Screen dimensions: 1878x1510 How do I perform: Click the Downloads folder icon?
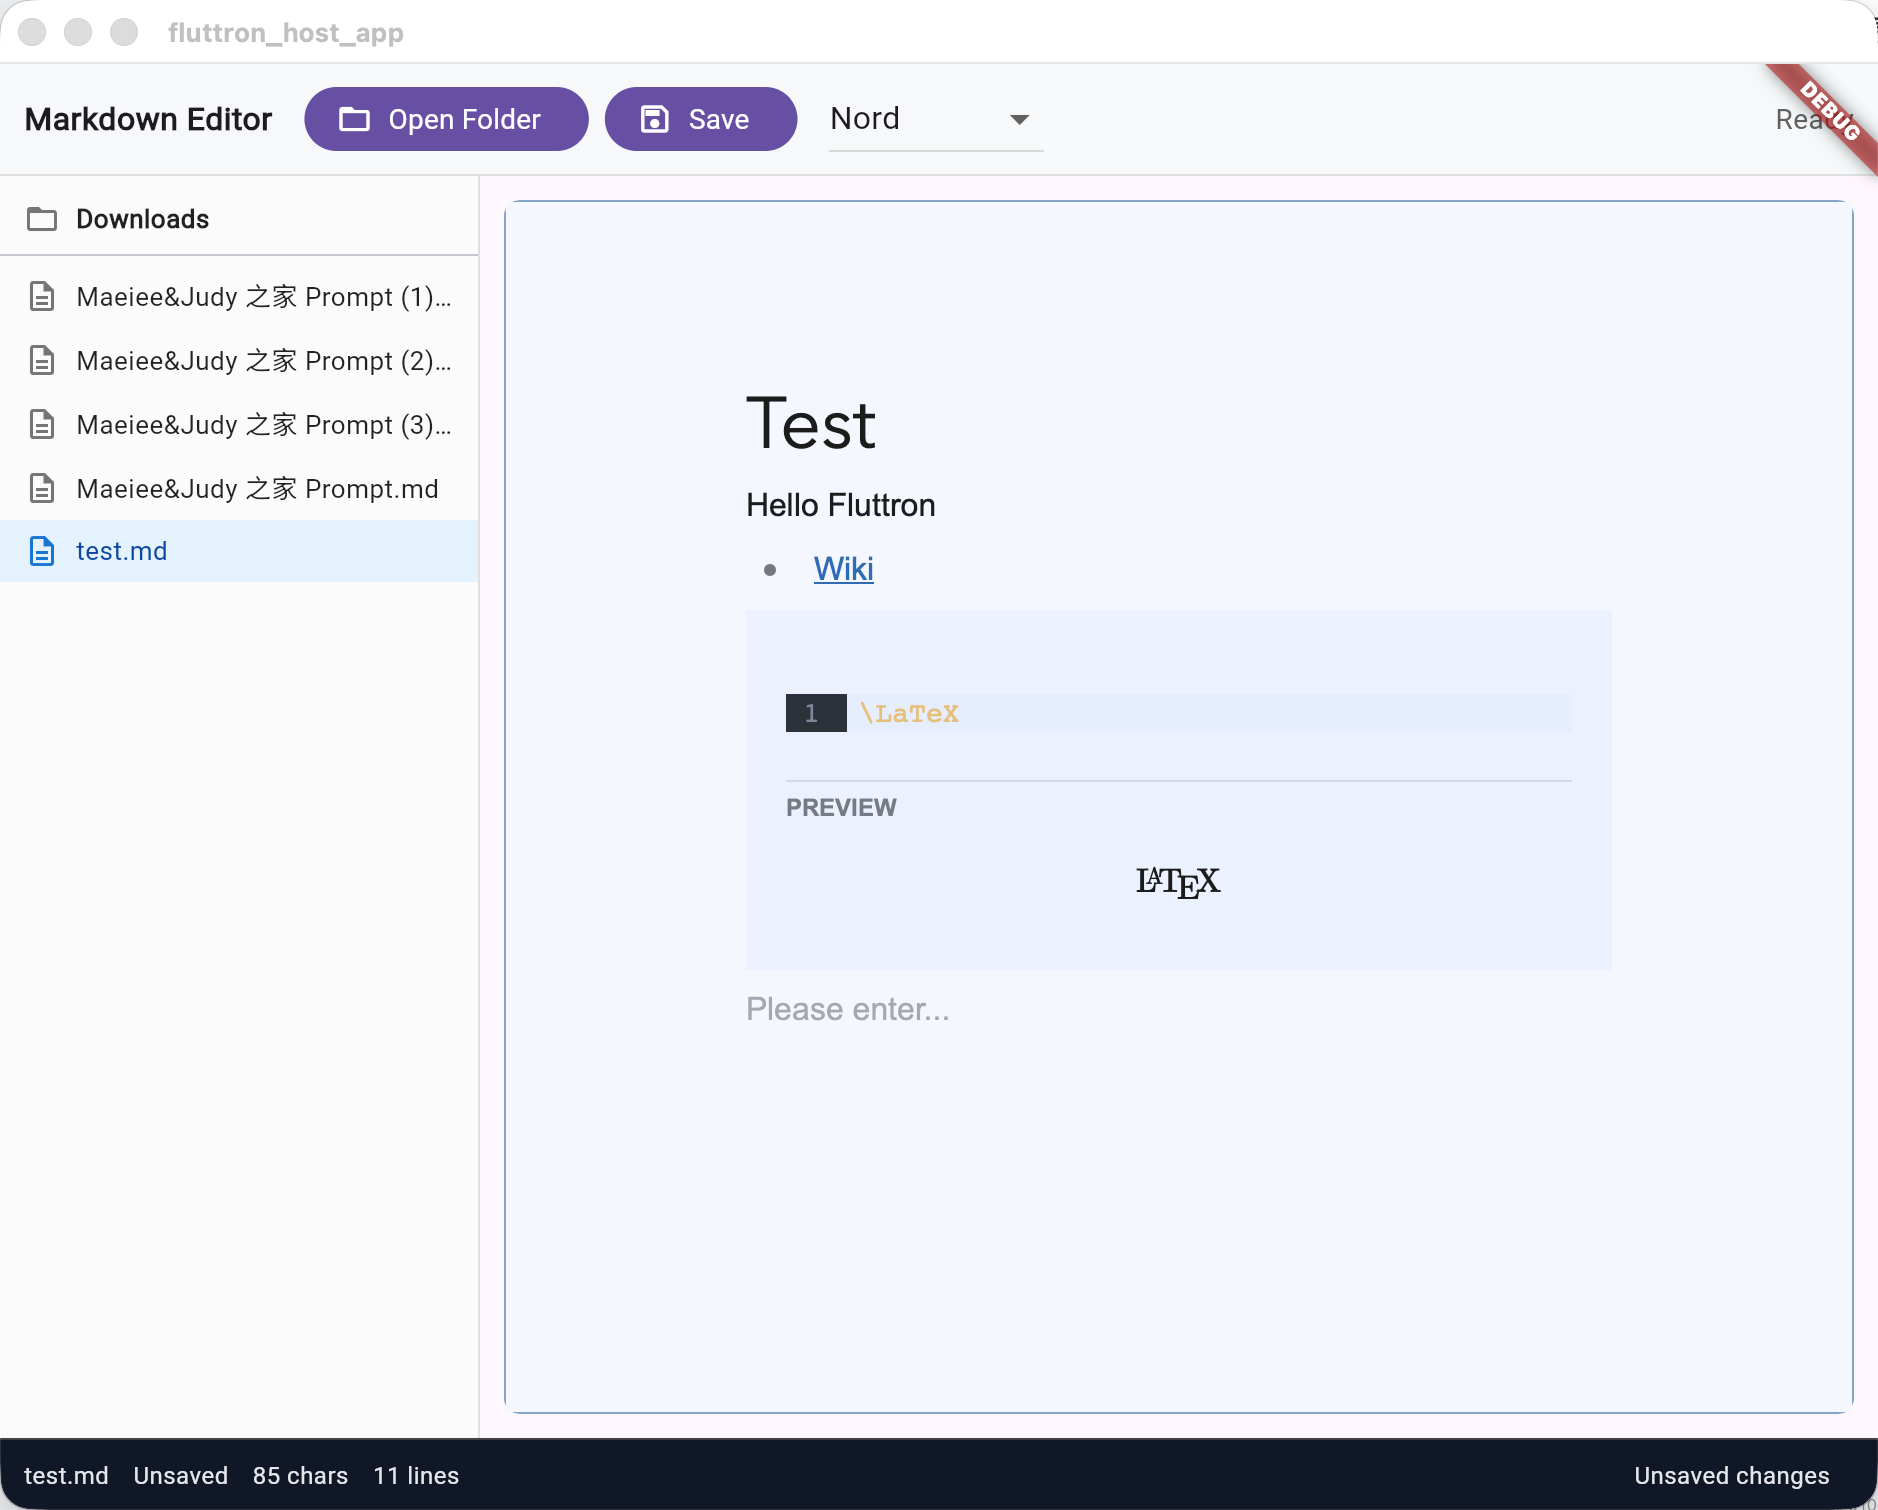tap(42, 219)
